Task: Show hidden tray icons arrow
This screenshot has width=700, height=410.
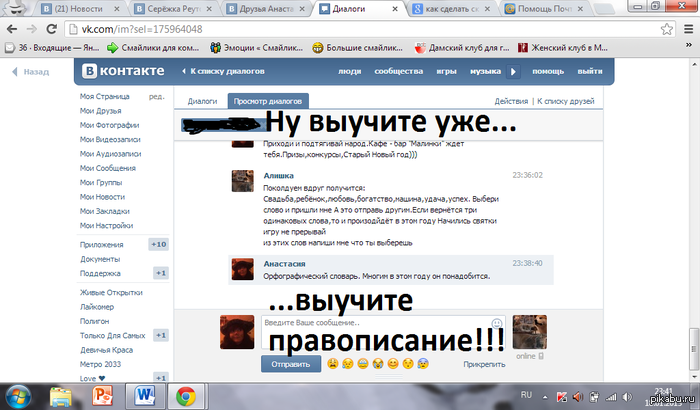Action: (545, 397)
